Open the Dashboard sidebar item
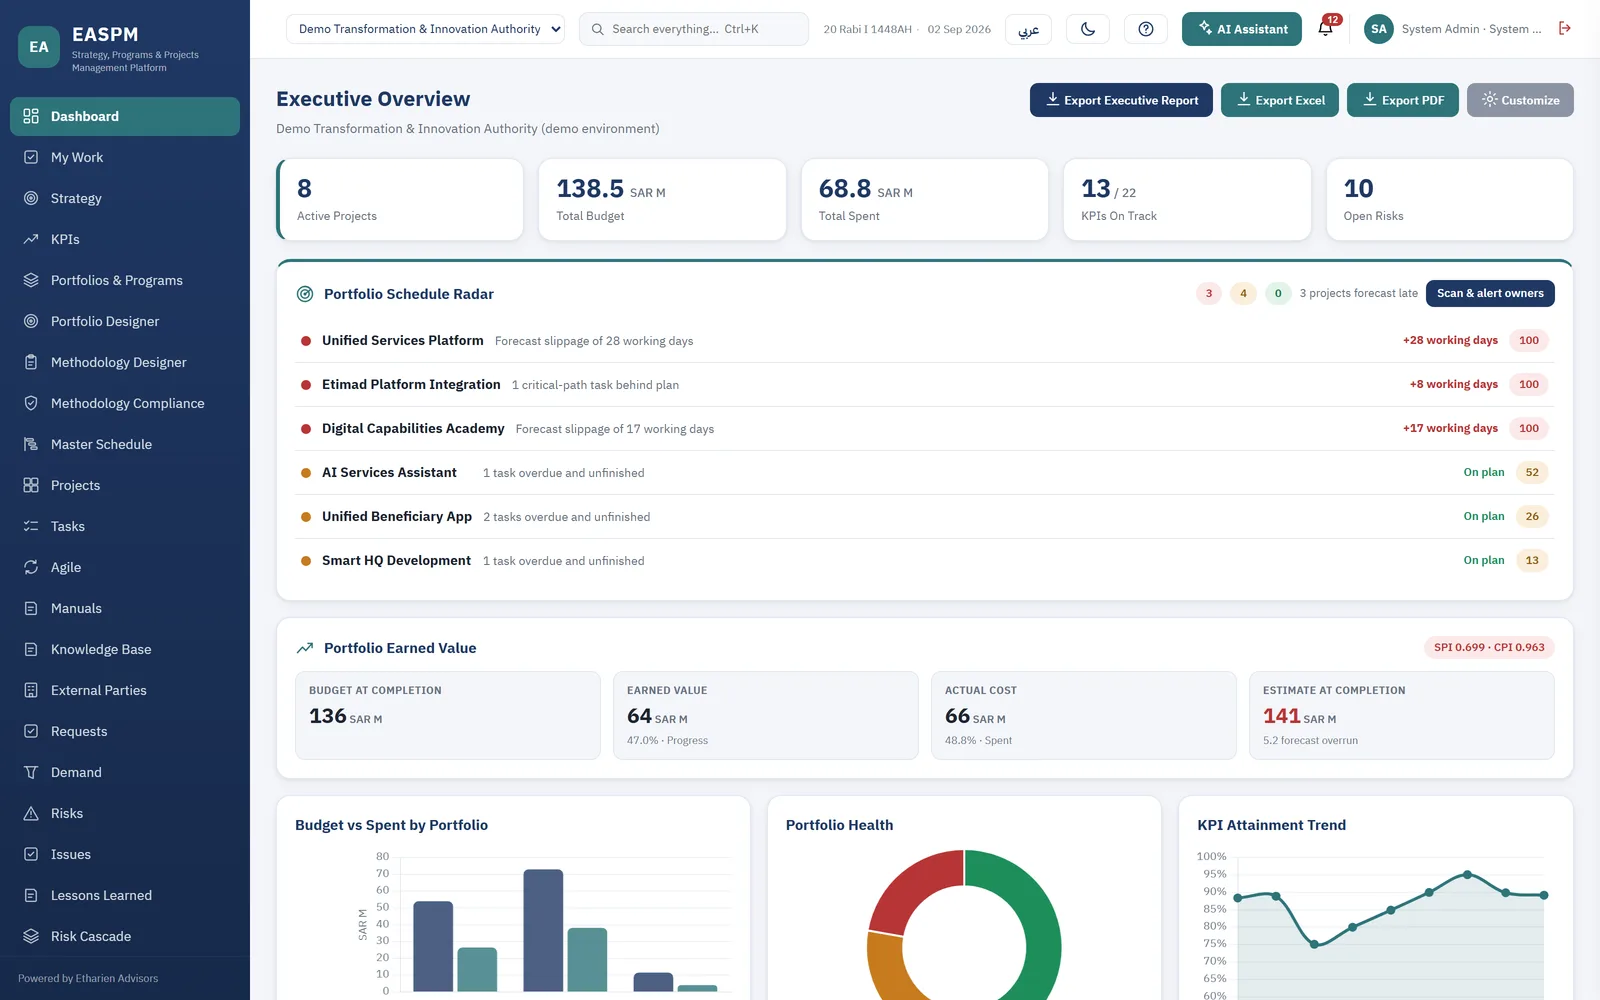Image resolution: width=1600 pixels, height=1000 pixels. click(125, 116)
